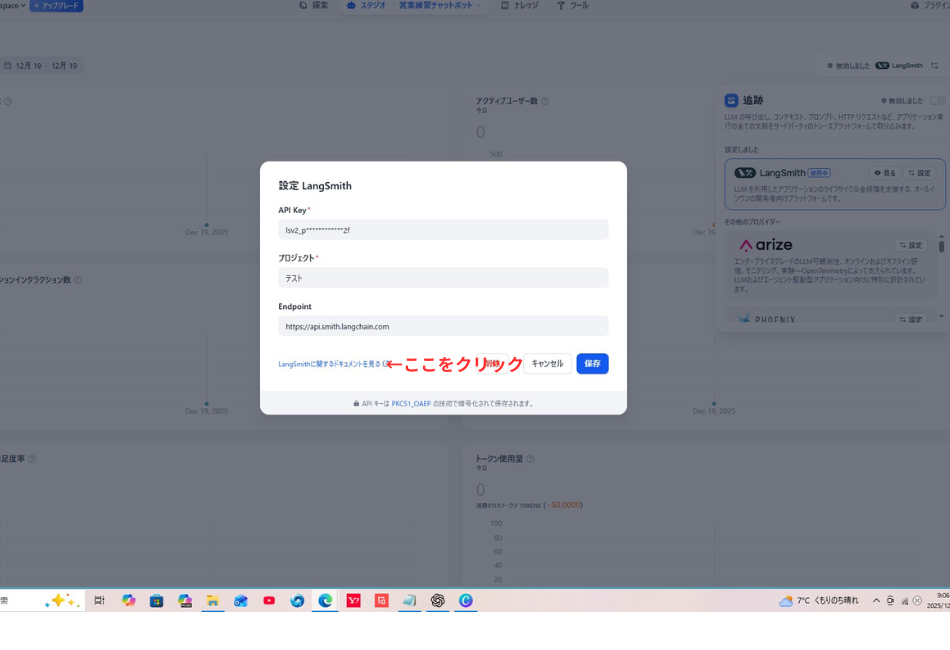Click the arize provider logo

coord(766,245)
